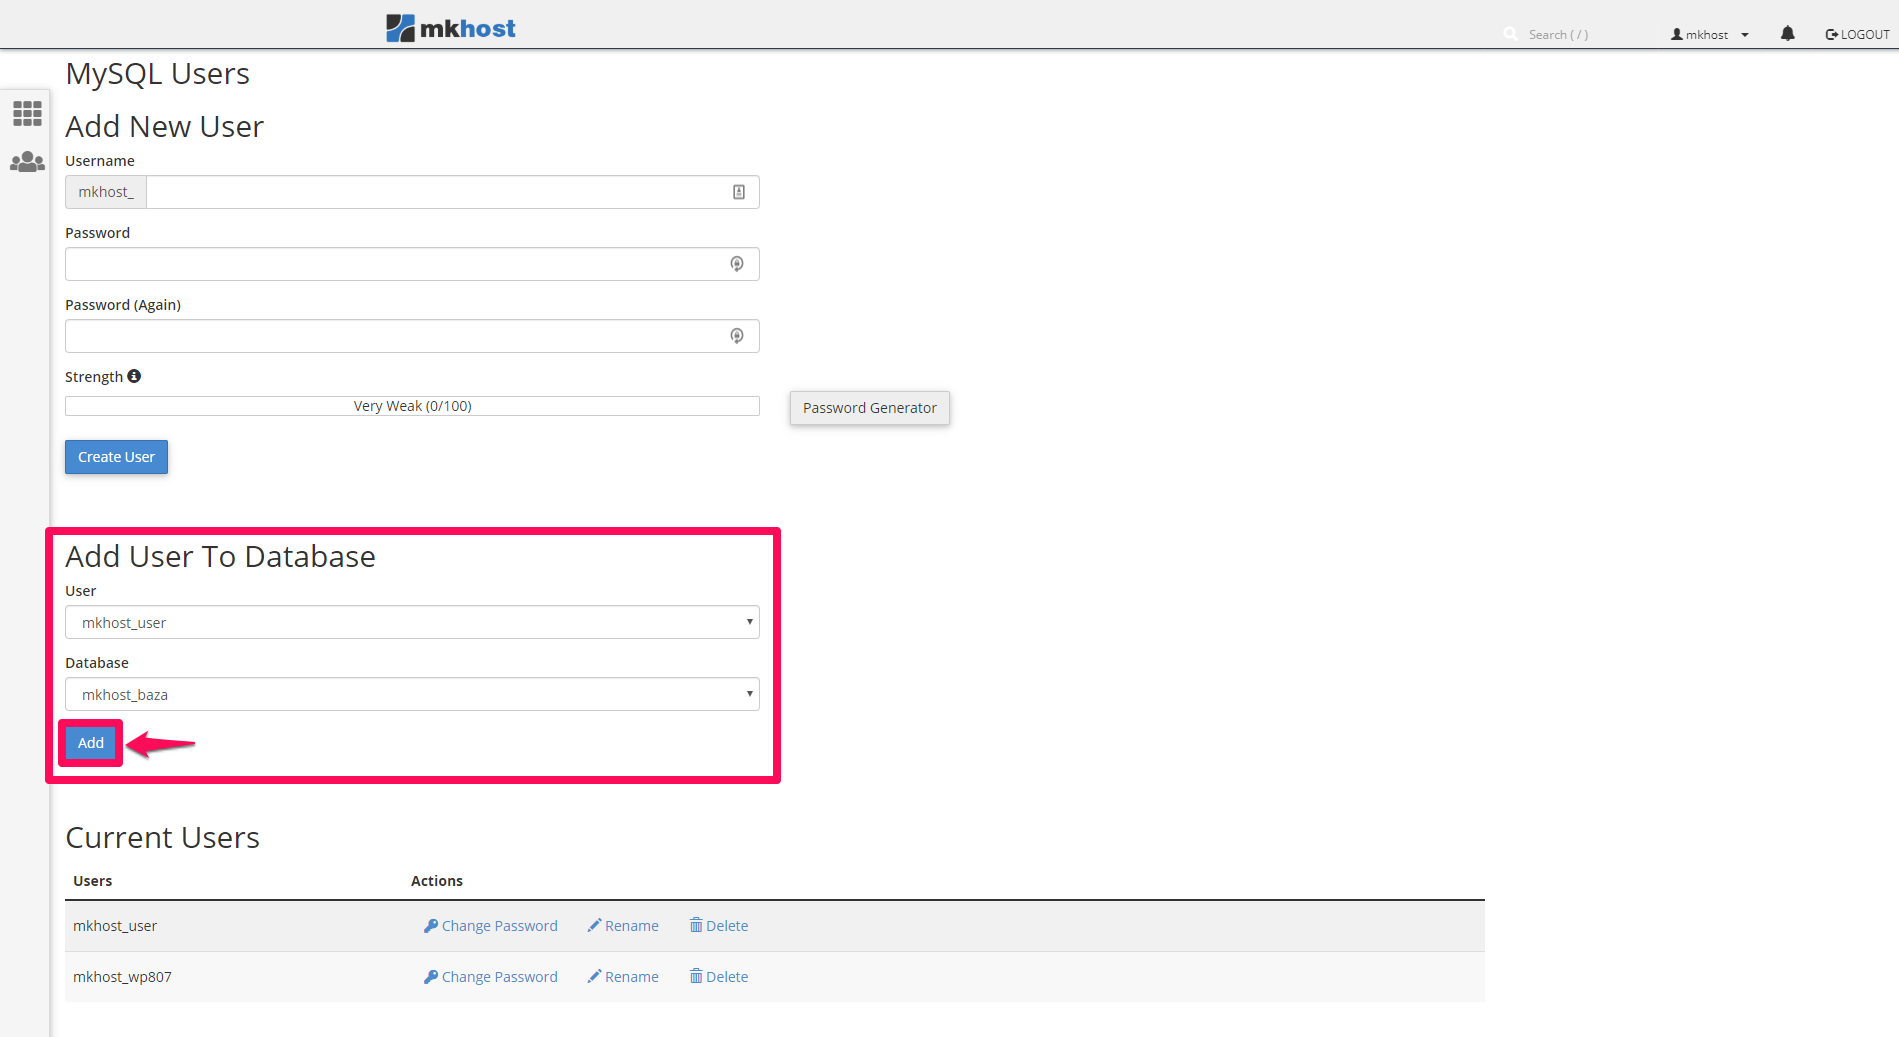Change Password for mkhost_wp807
1899x1037 pixels.
point(491,977)
